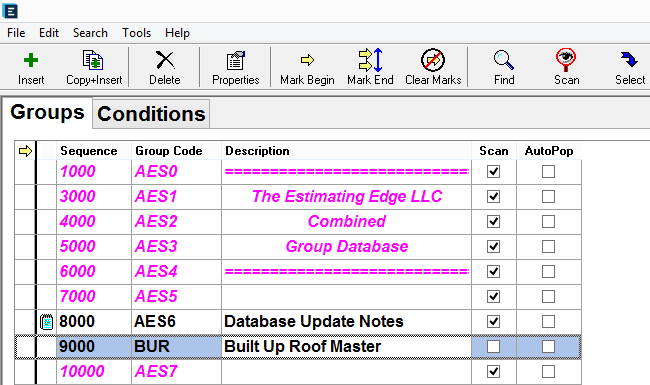Switch to the Groups tab
Viewport: 650px width, 385px height.
47,112
